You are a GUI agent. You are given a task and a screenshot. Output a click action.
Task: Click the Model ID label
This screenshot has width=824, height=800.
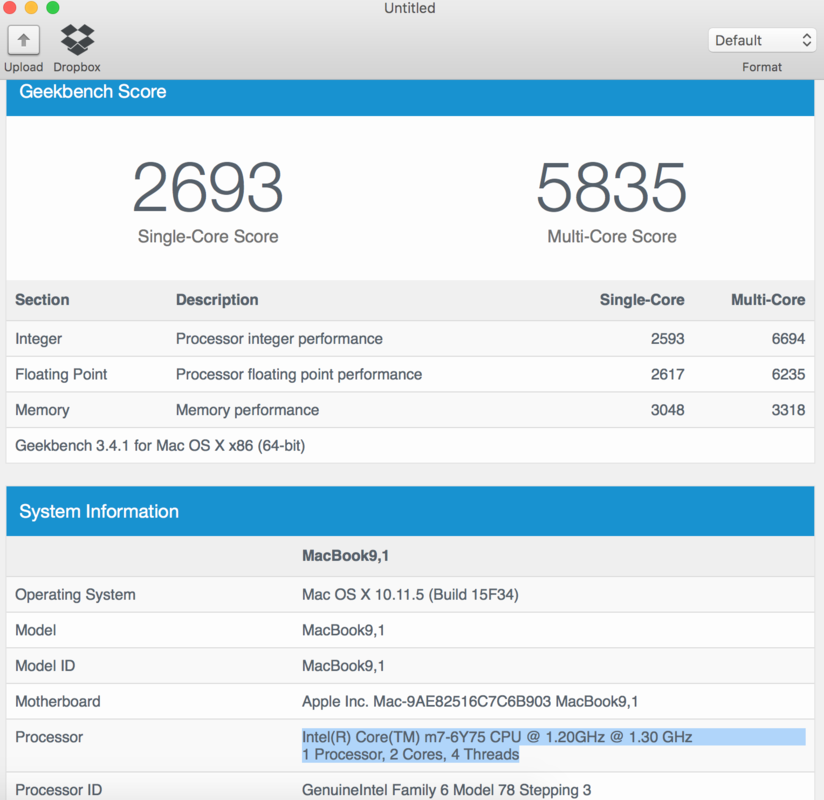45,666
